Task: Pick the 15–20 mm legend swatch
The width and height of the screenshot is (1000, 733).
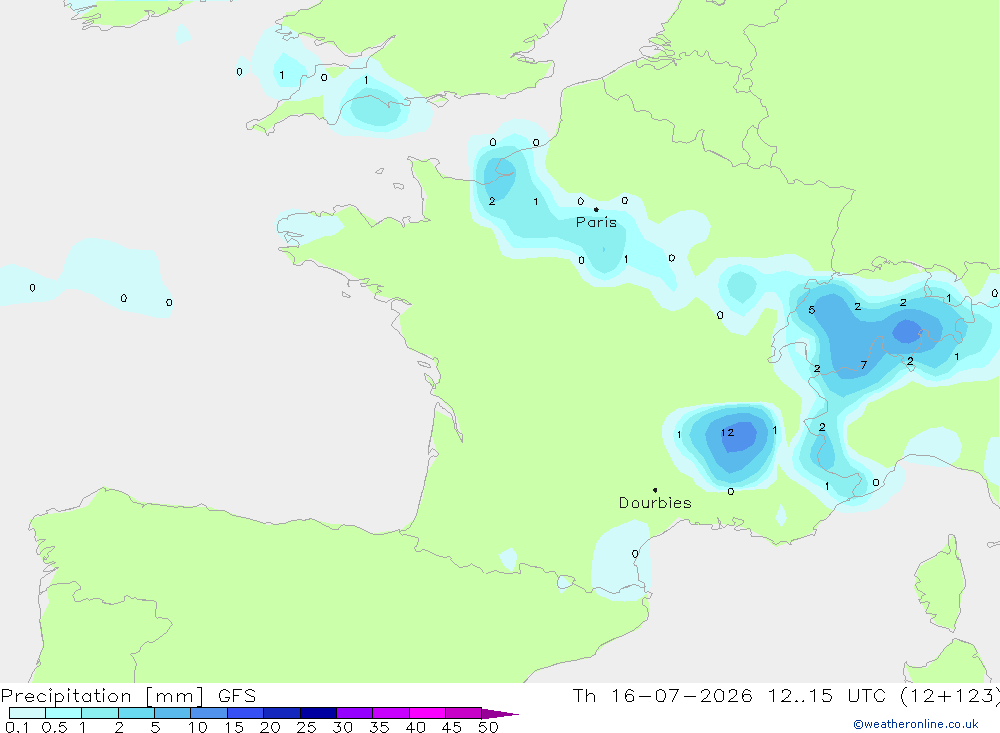Action: pos(246,713)
